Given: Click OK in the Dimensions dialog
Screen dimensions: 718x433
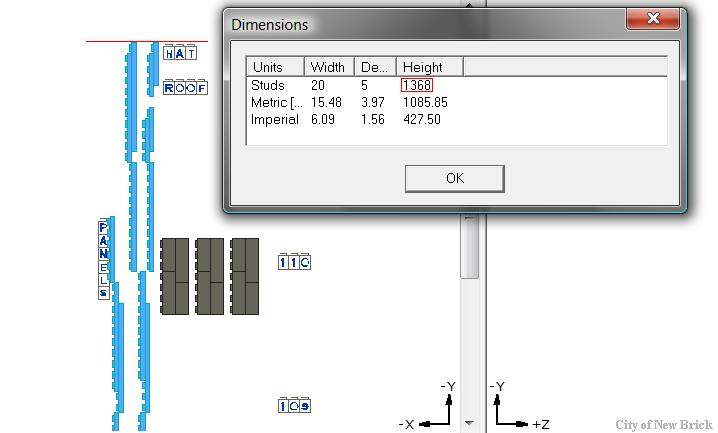Looking at the screenshot, I should point(455,179).
